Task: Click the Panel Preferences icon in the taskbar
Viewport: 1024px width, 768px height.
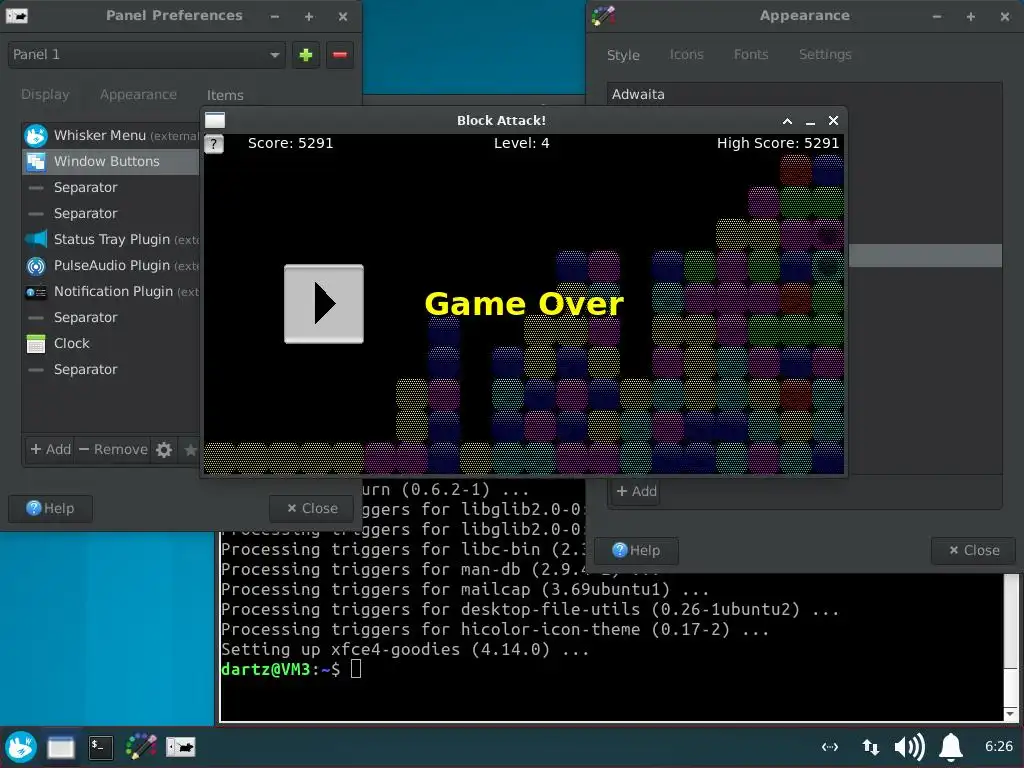Action: pyautogui.click(x=181, y=746)
